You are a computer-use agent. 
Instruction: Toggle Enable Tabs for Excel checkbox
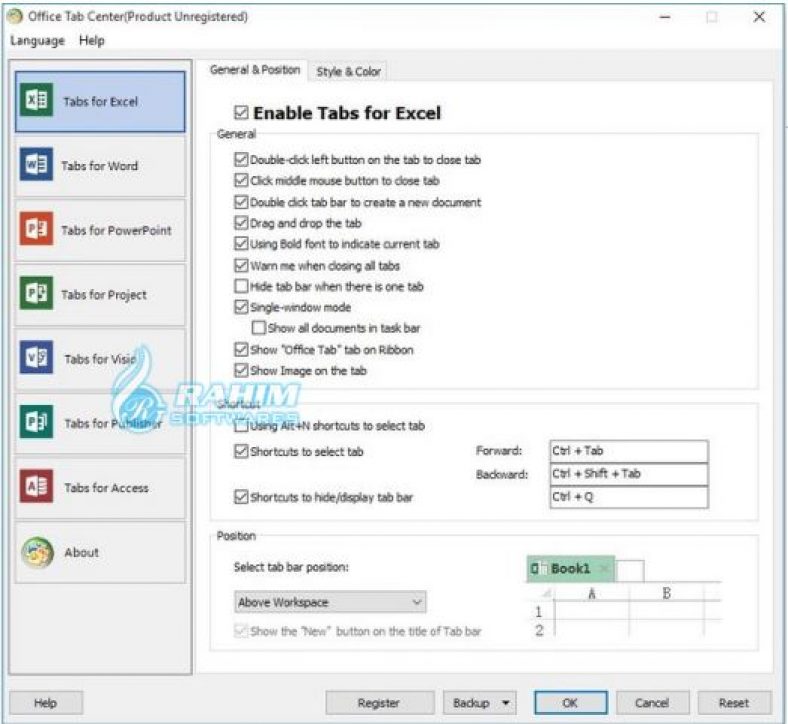point(241,112)
